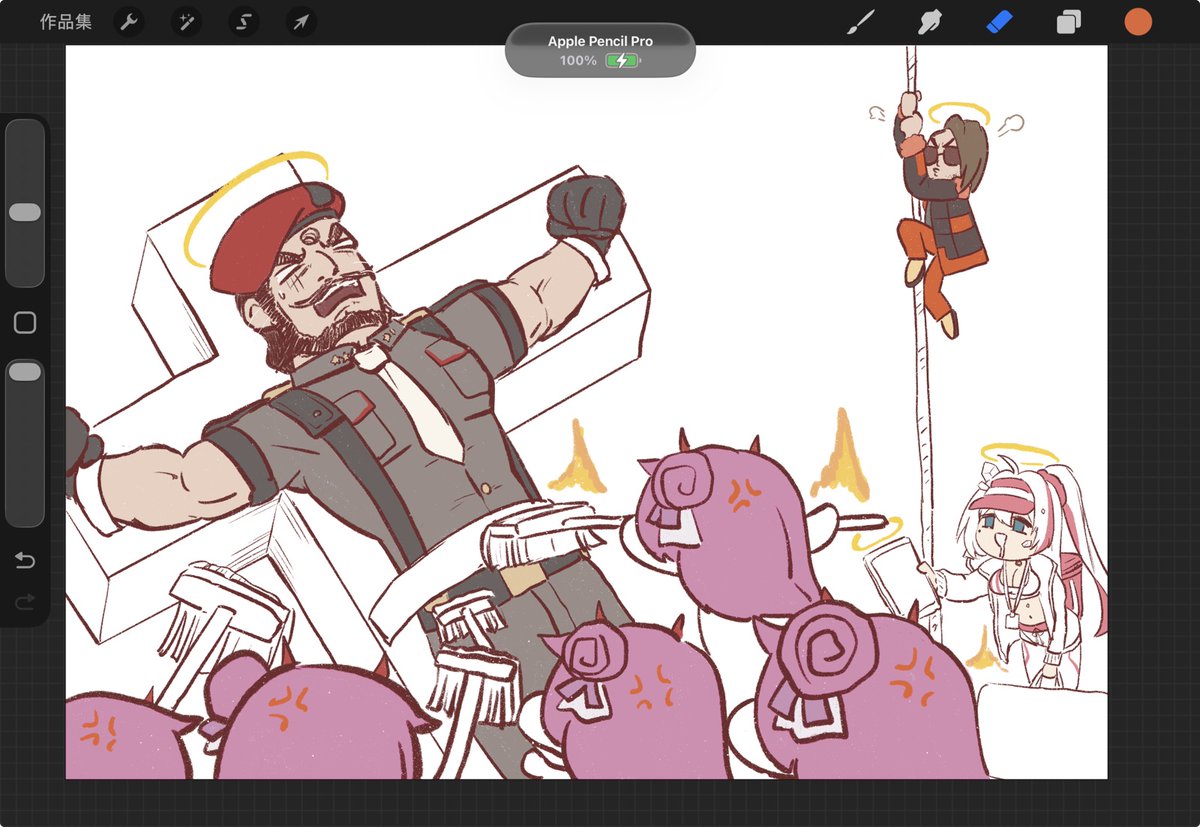Open the Adjustments magic wand menu
This screenshot has height=827, width=1200.
[x=186, y=22]
